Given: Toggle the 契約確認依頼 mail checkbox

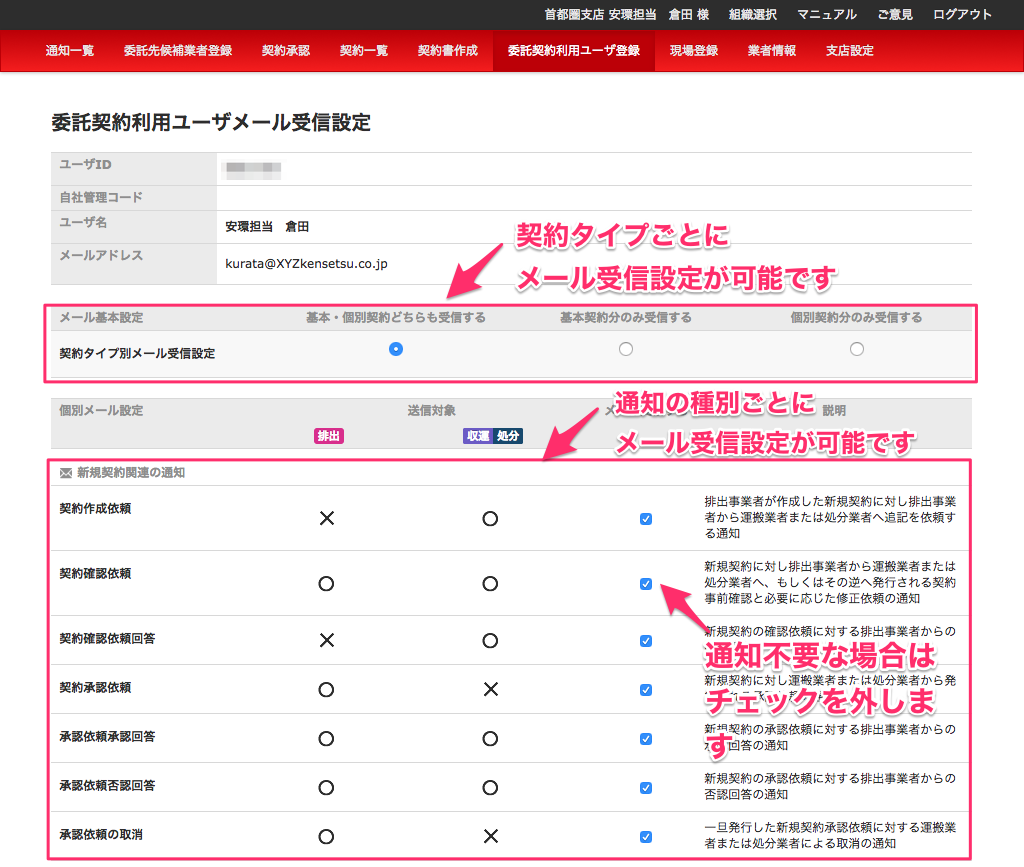Looking at the screenshot, I should (x=646, y=584).
